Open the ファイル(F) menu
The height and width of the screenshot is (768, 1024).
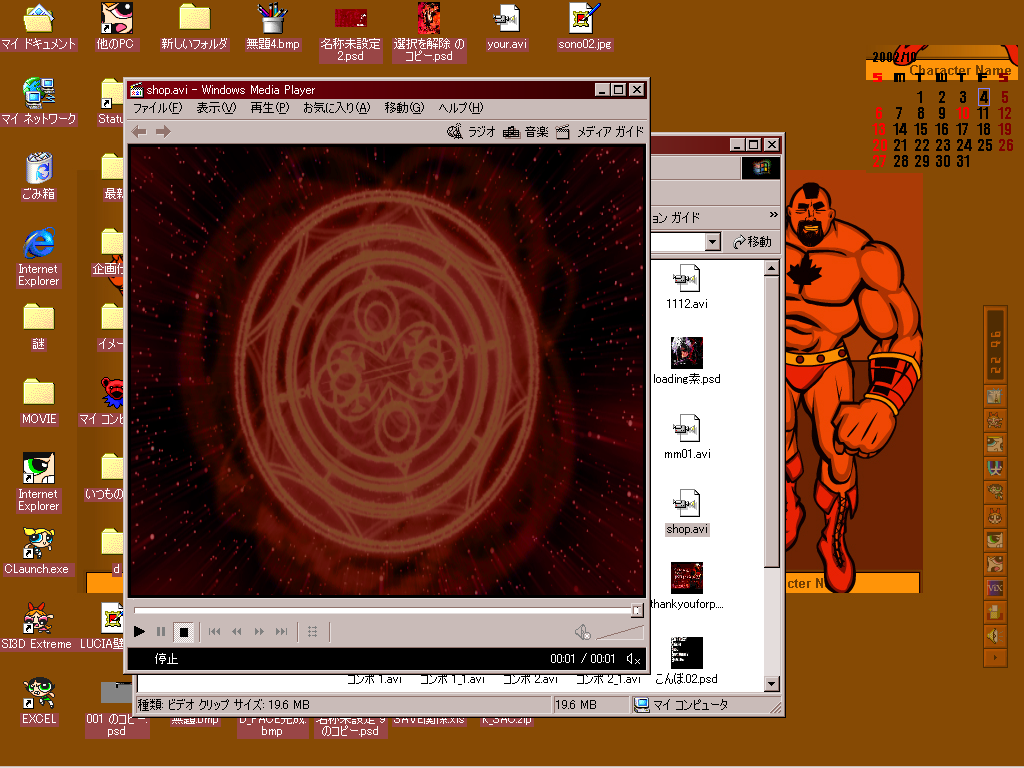pyautogui.click(x=157, y=108)
